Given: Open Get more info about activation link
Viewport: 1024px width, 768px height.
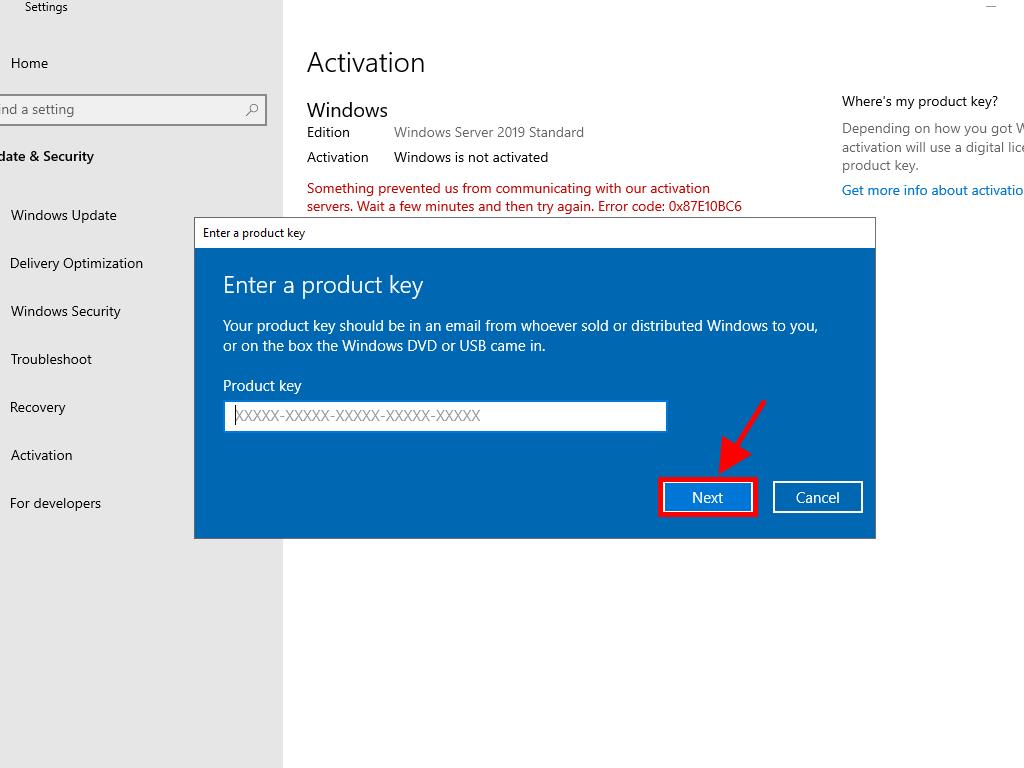Looking at the screenshot, I should click(x=933, y=190).
